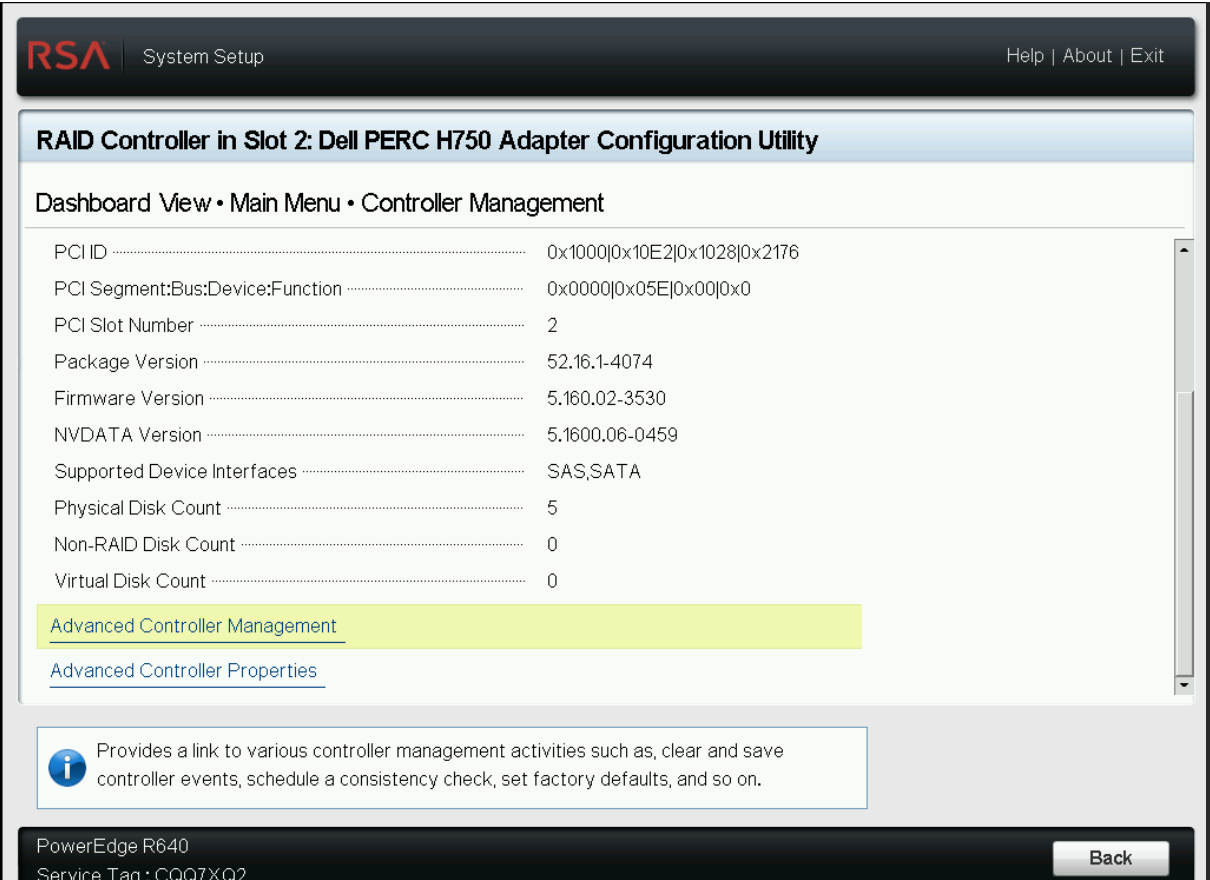Viewport: 1210px width, 880px height.
Task: Click the Service Tag text
Action: click(141, 873)
